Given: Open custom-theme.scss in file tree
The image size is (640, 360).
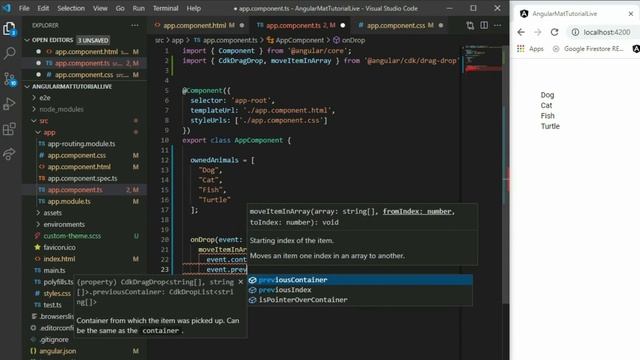Looking at the screenshot, I should [72, 236].
